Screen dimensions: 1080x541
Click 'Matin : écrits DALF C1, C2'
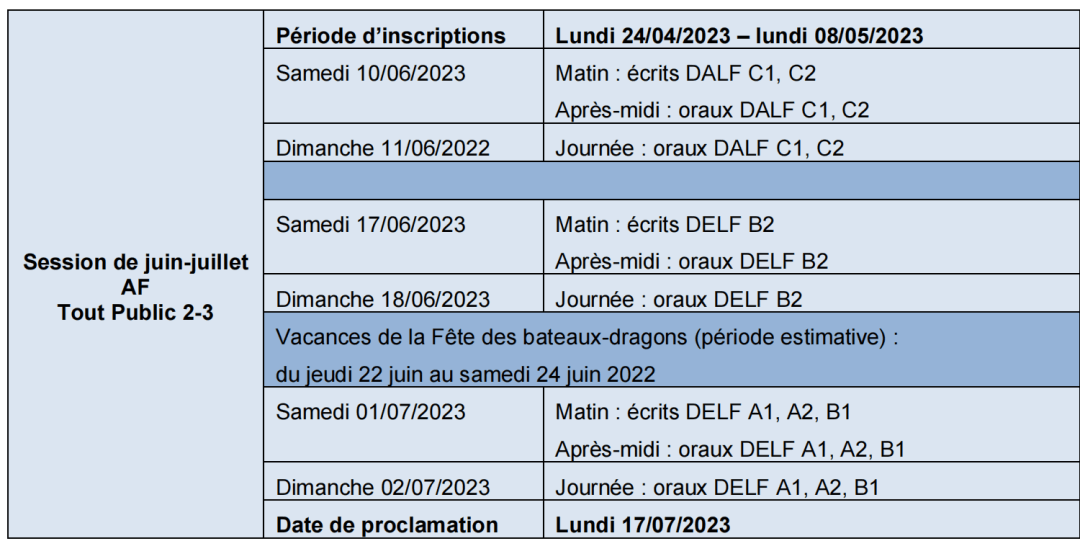coord(685,73)
